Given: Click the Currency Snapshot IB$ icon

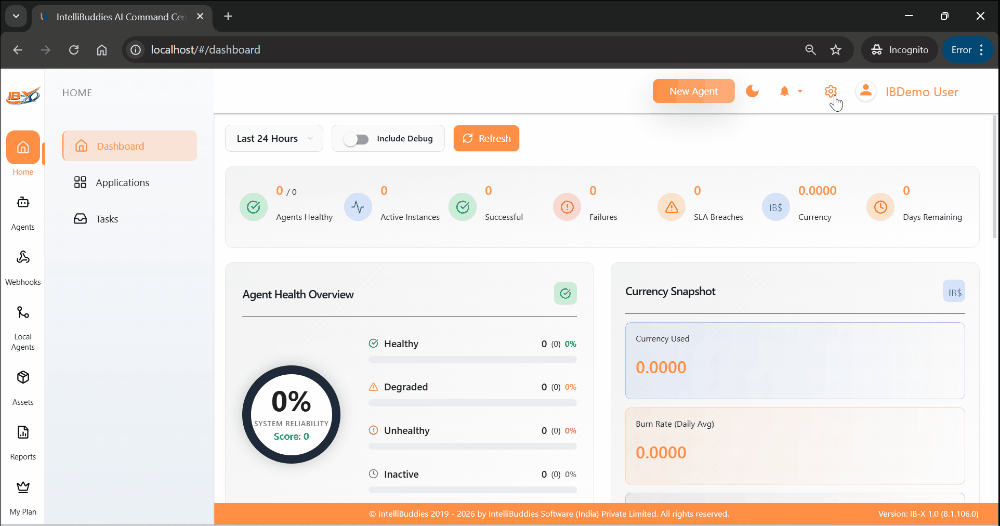Looking at the screenshot, I should 954,292.
